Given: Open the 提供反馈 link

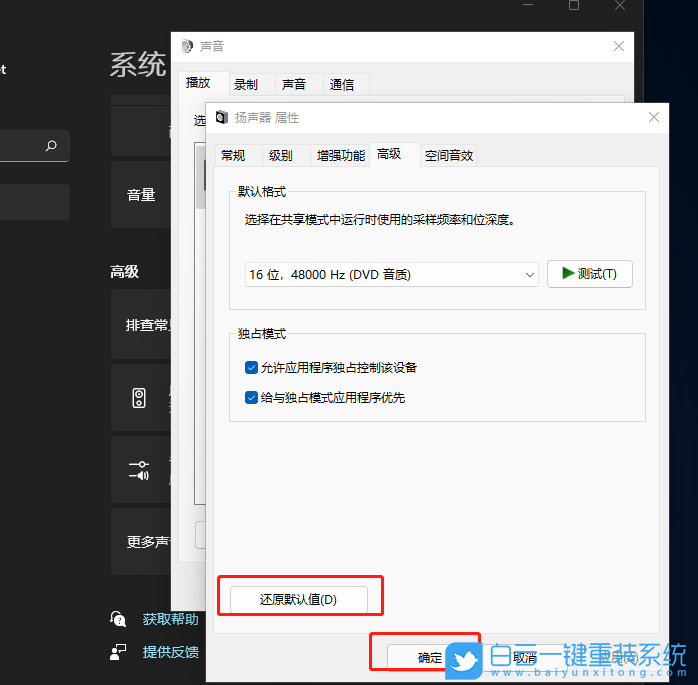Looking at the screenshot, I should click(x=170, y=652).
